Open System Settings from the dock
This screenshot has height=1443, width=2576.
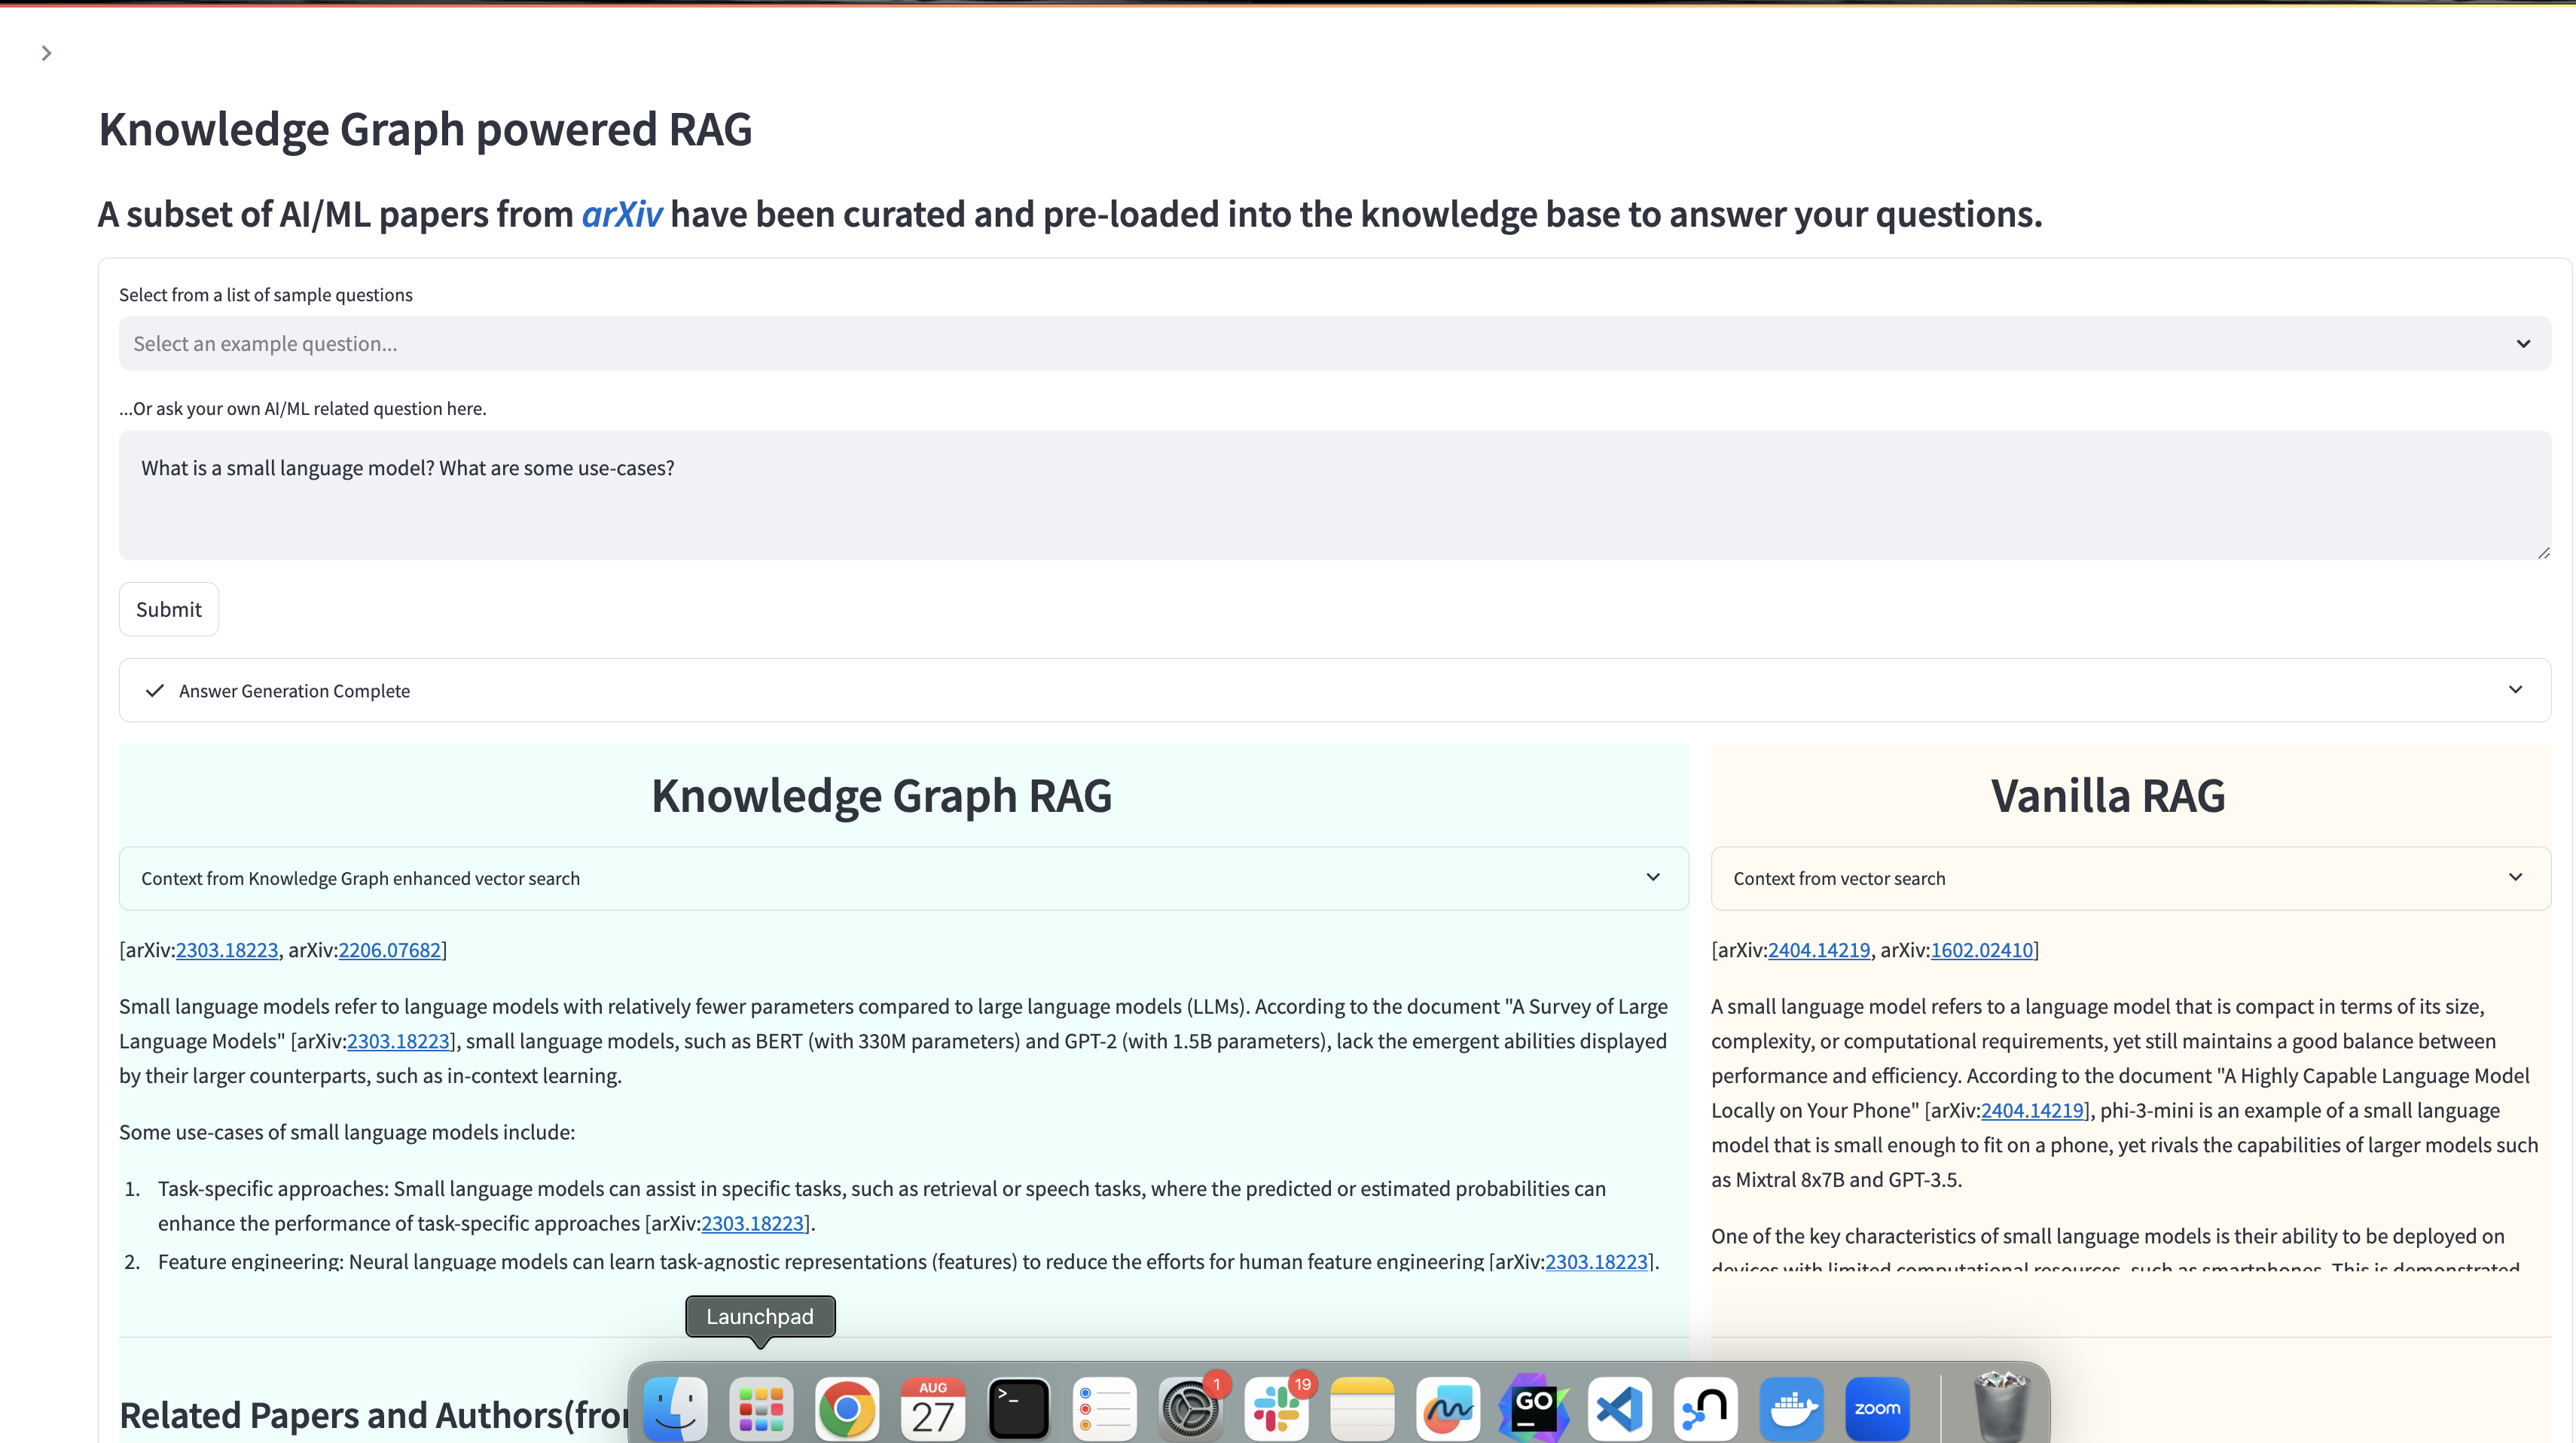1190,1408
